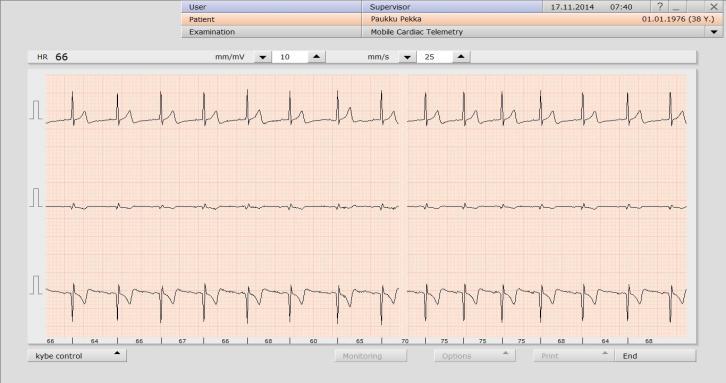Click the bottom lead calibration pulse icon
726x383 pixels.
pyautogui.click(x=36, y=285)
